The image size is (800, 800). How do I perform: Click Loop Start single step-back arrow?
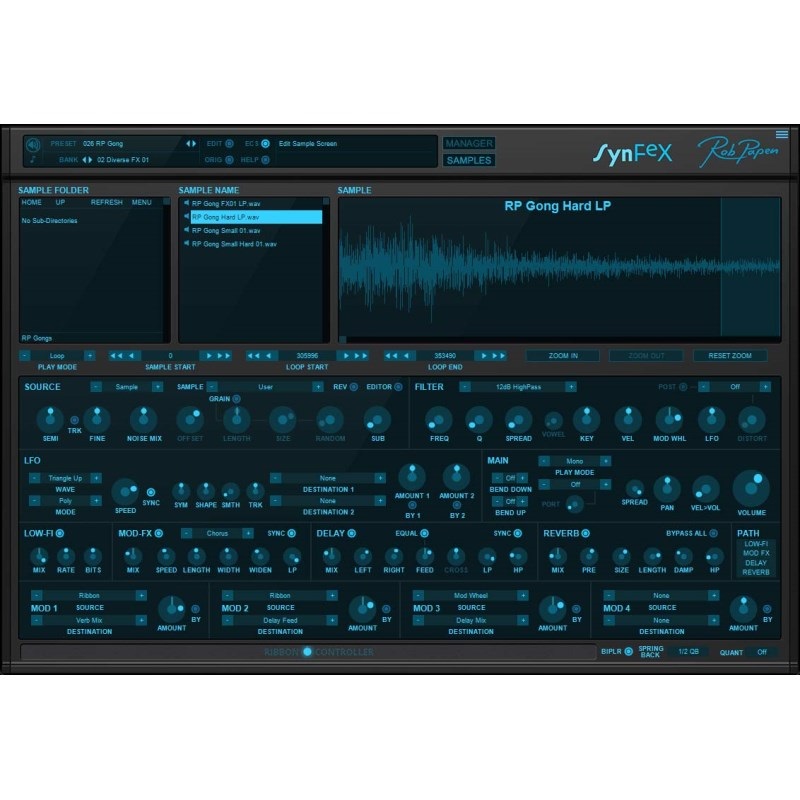coord(269,356)
